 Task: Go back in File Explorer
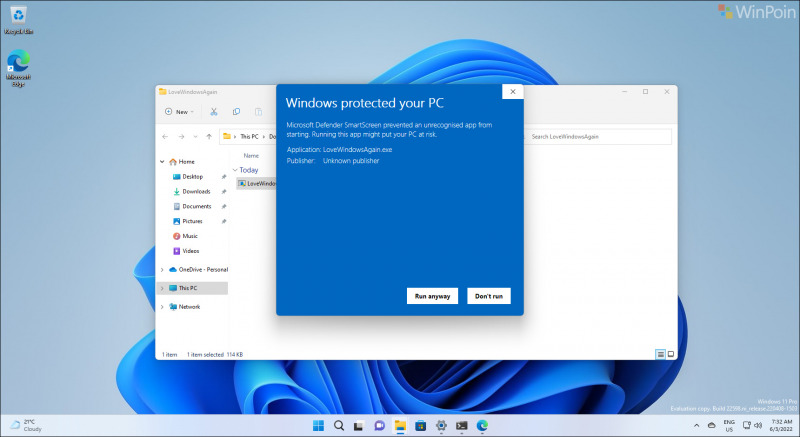(x=165, y=137)
